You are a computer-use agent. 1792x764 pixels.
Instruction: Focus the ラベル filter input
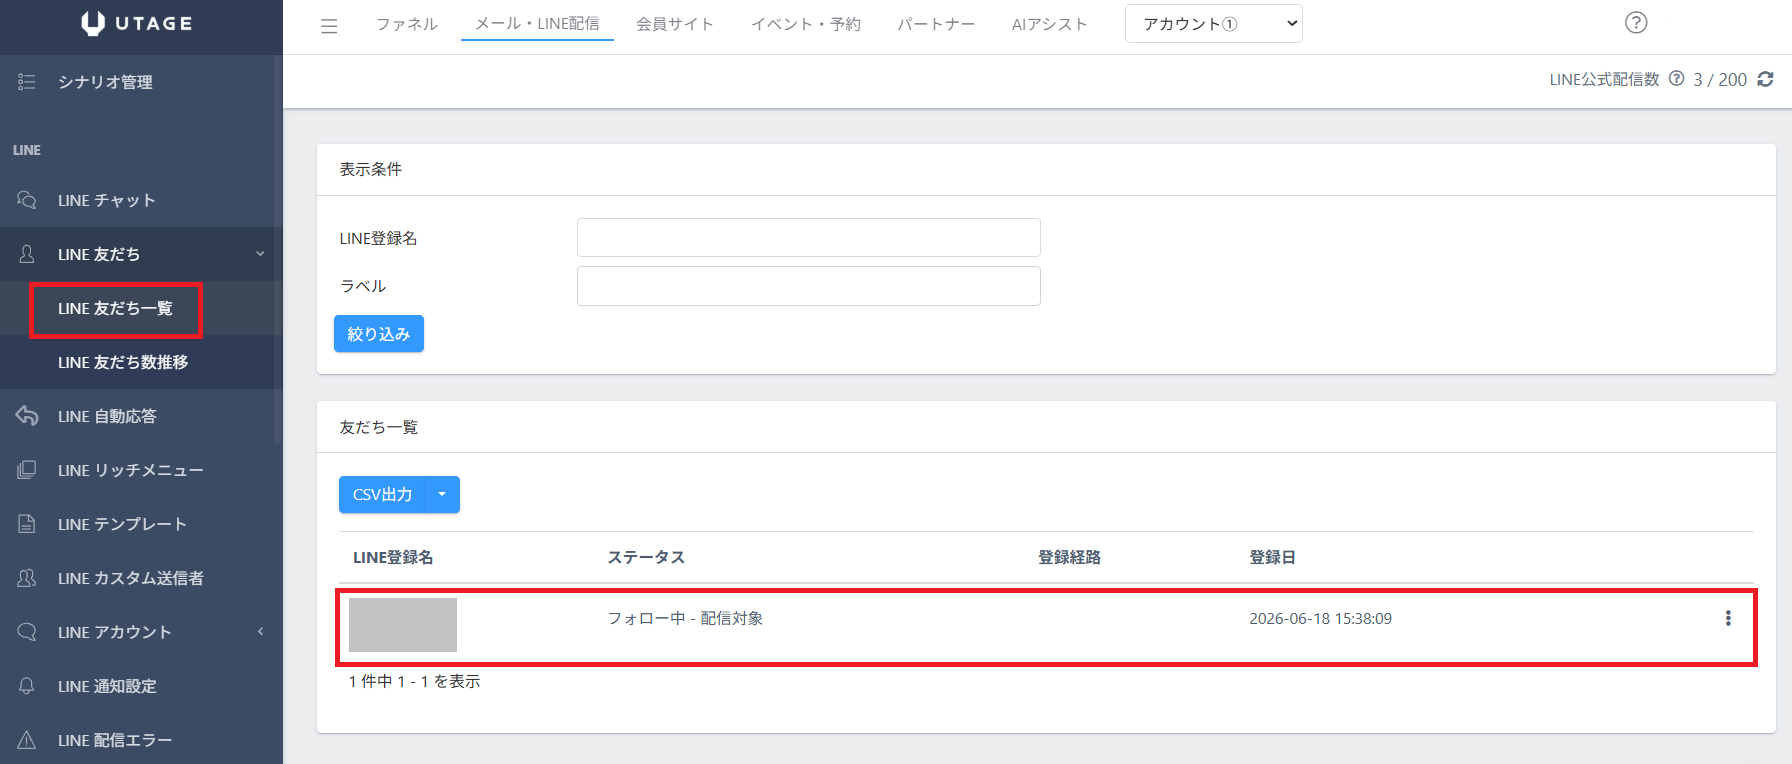point(809,286)
